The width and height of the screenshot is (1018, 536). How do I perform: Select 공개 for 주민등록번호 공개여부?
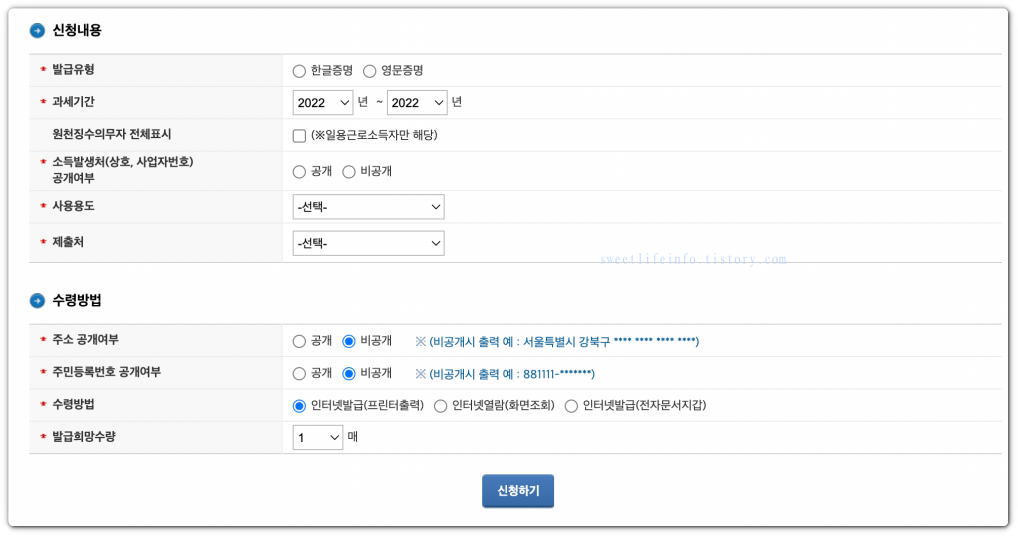click(x=299, y=374)
